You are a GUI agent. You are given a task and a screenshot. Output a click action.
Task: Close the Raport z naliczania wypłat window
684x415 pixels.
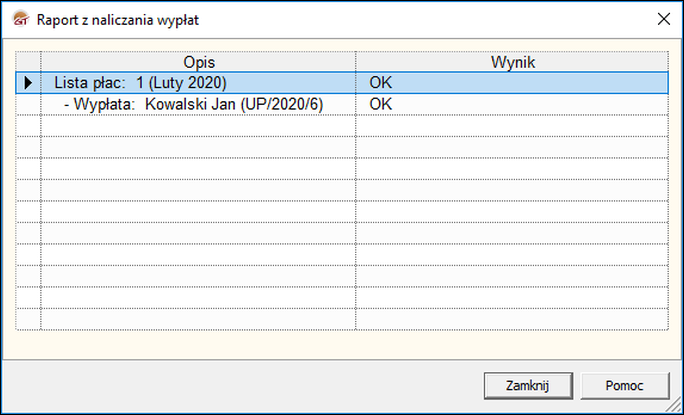(662, 18)
